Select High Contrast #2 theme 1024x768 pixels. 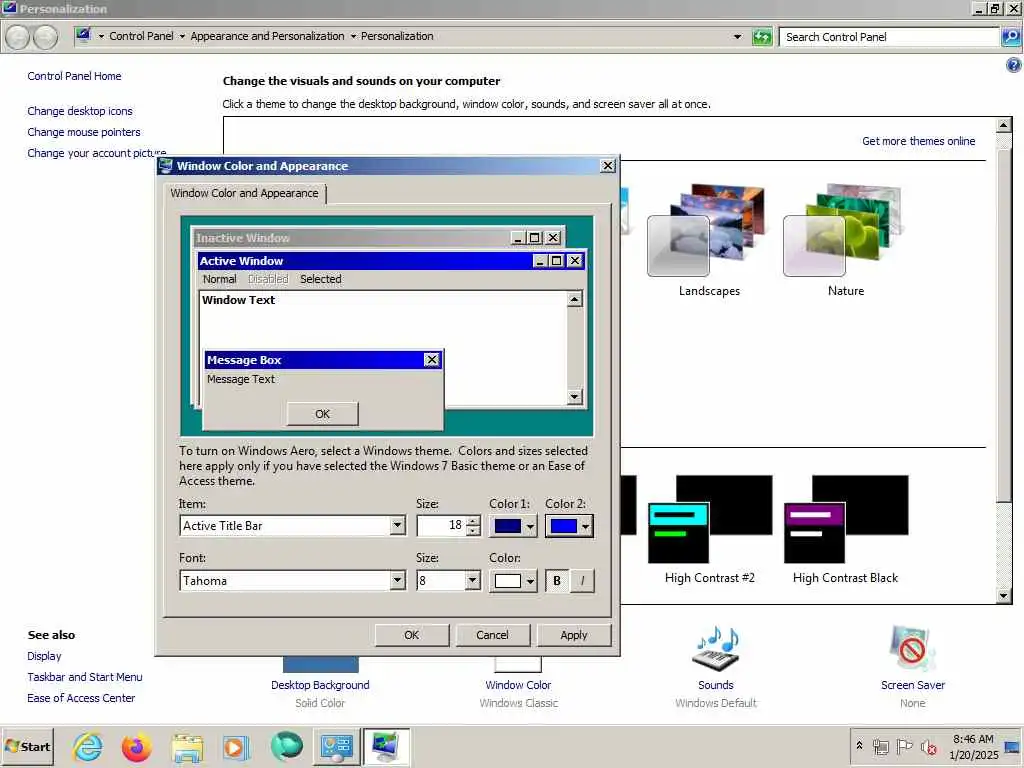tap(710, 529)
